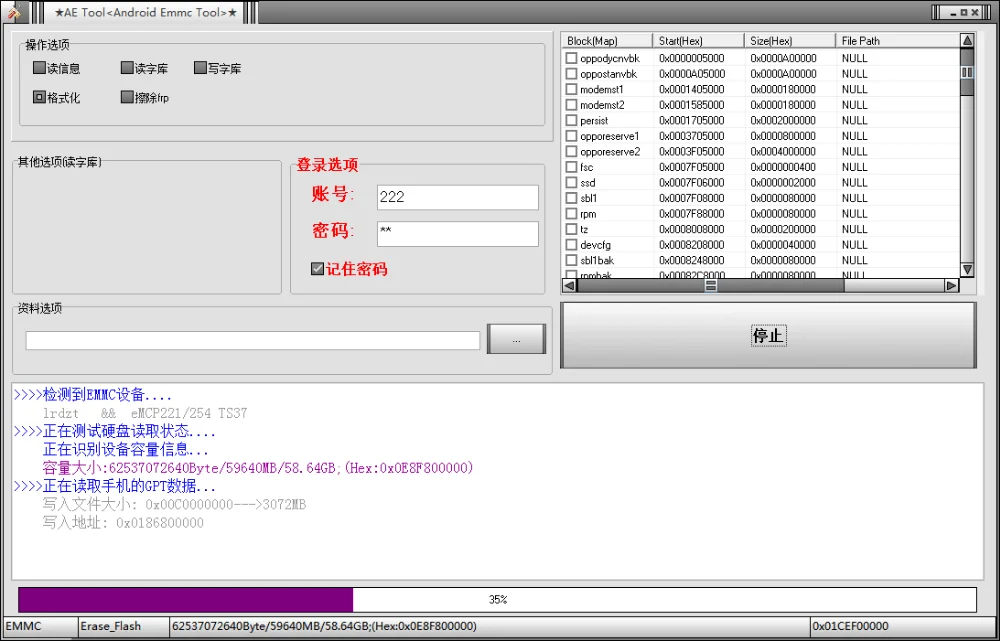Tick the 读信息 checkbox
The height and width of the screenshot is (641, 1000).
pyautogui.click(x=39, y=68)
